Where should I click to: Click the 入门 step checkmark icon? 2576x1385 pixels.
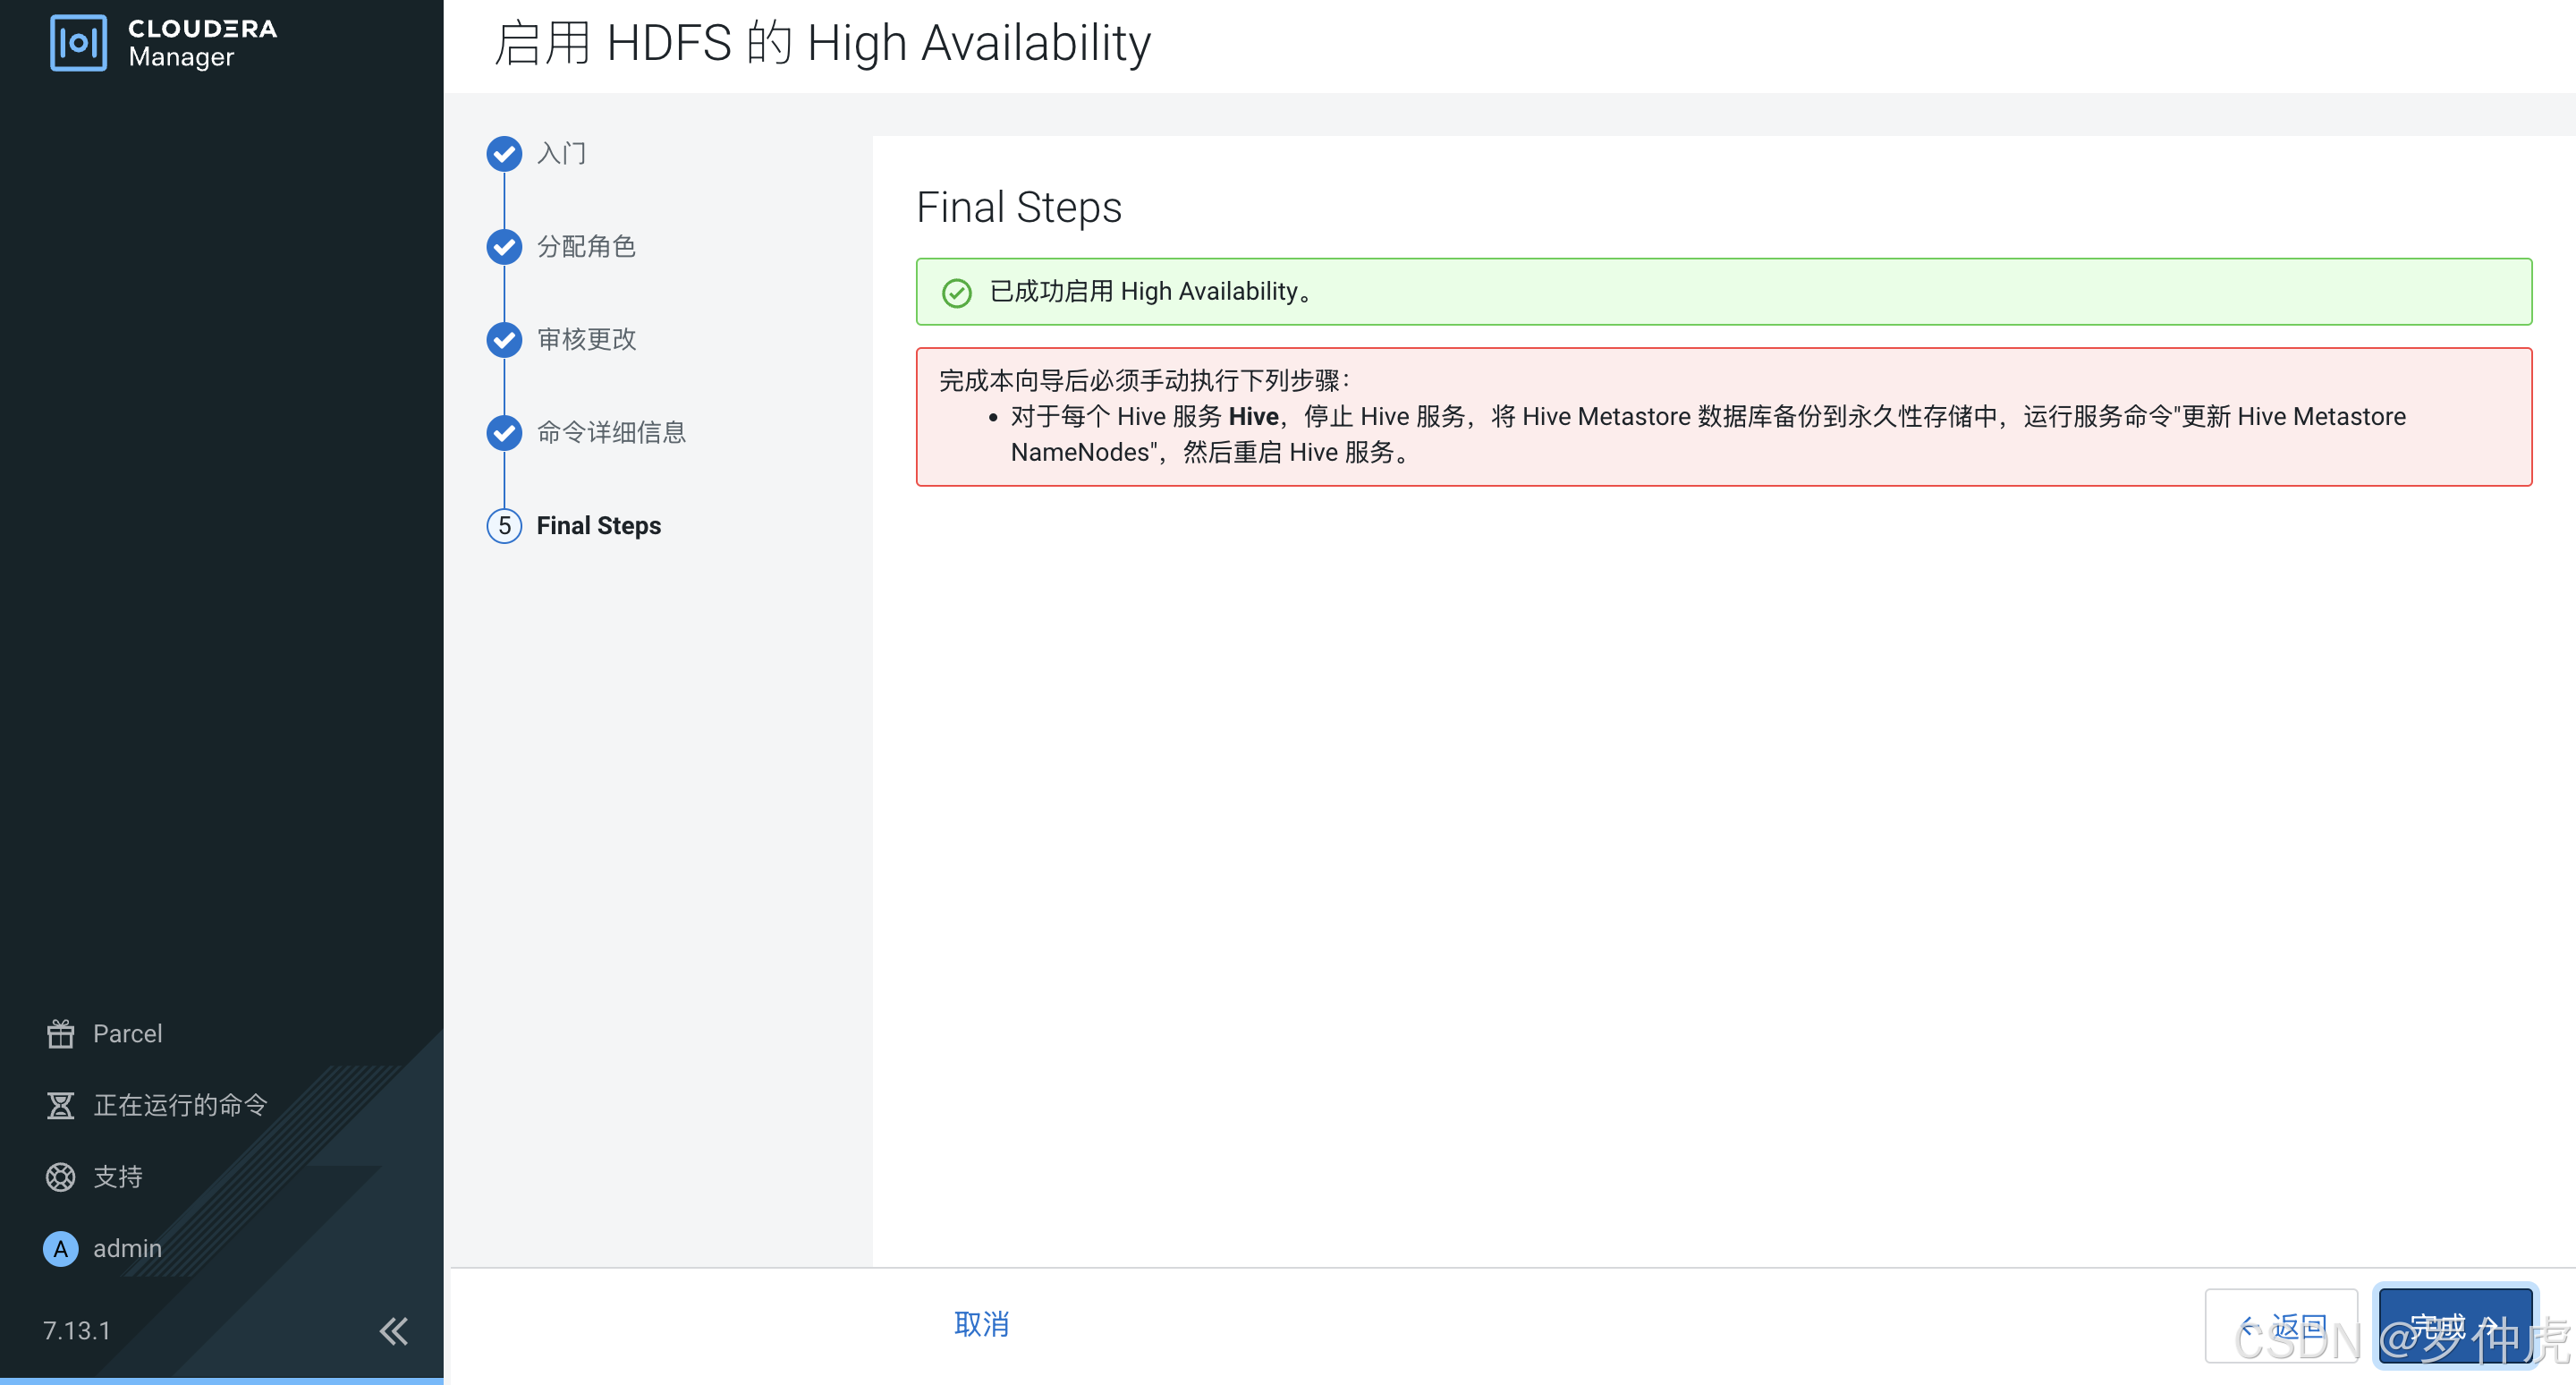pyautogui.click(x=504, y=153)
